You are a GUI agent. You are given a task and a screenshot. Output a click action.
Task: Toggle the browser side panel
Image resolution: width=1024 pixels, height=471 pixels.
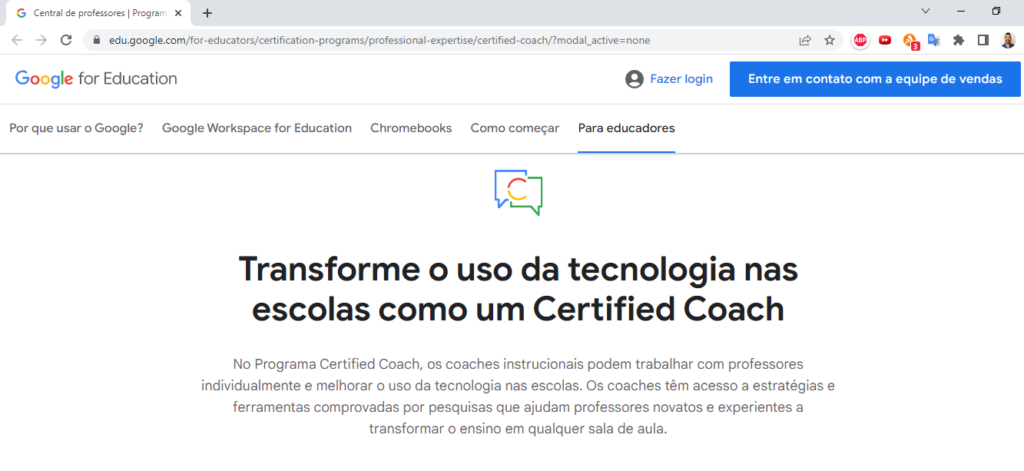pos(983,40)
